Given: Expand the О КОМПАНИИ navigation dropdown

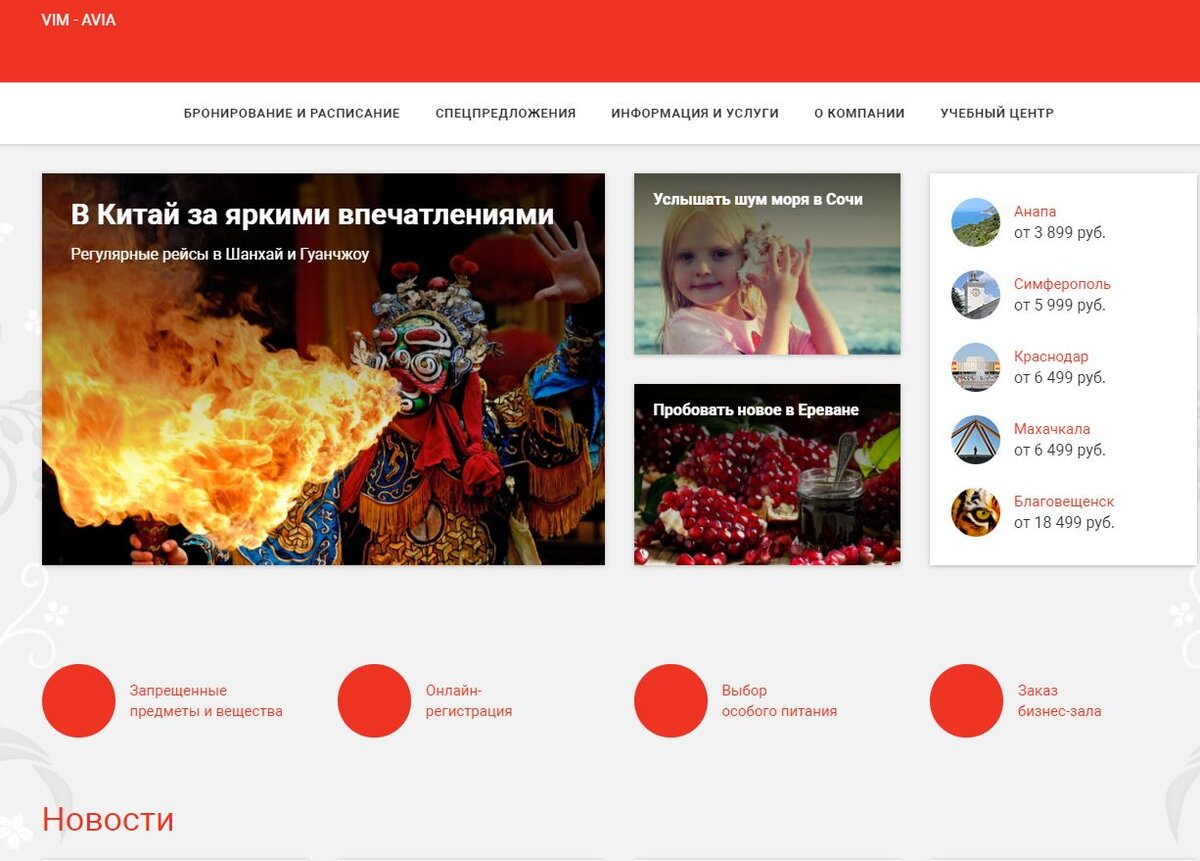Looking at the screenshot, I should 861,113.
